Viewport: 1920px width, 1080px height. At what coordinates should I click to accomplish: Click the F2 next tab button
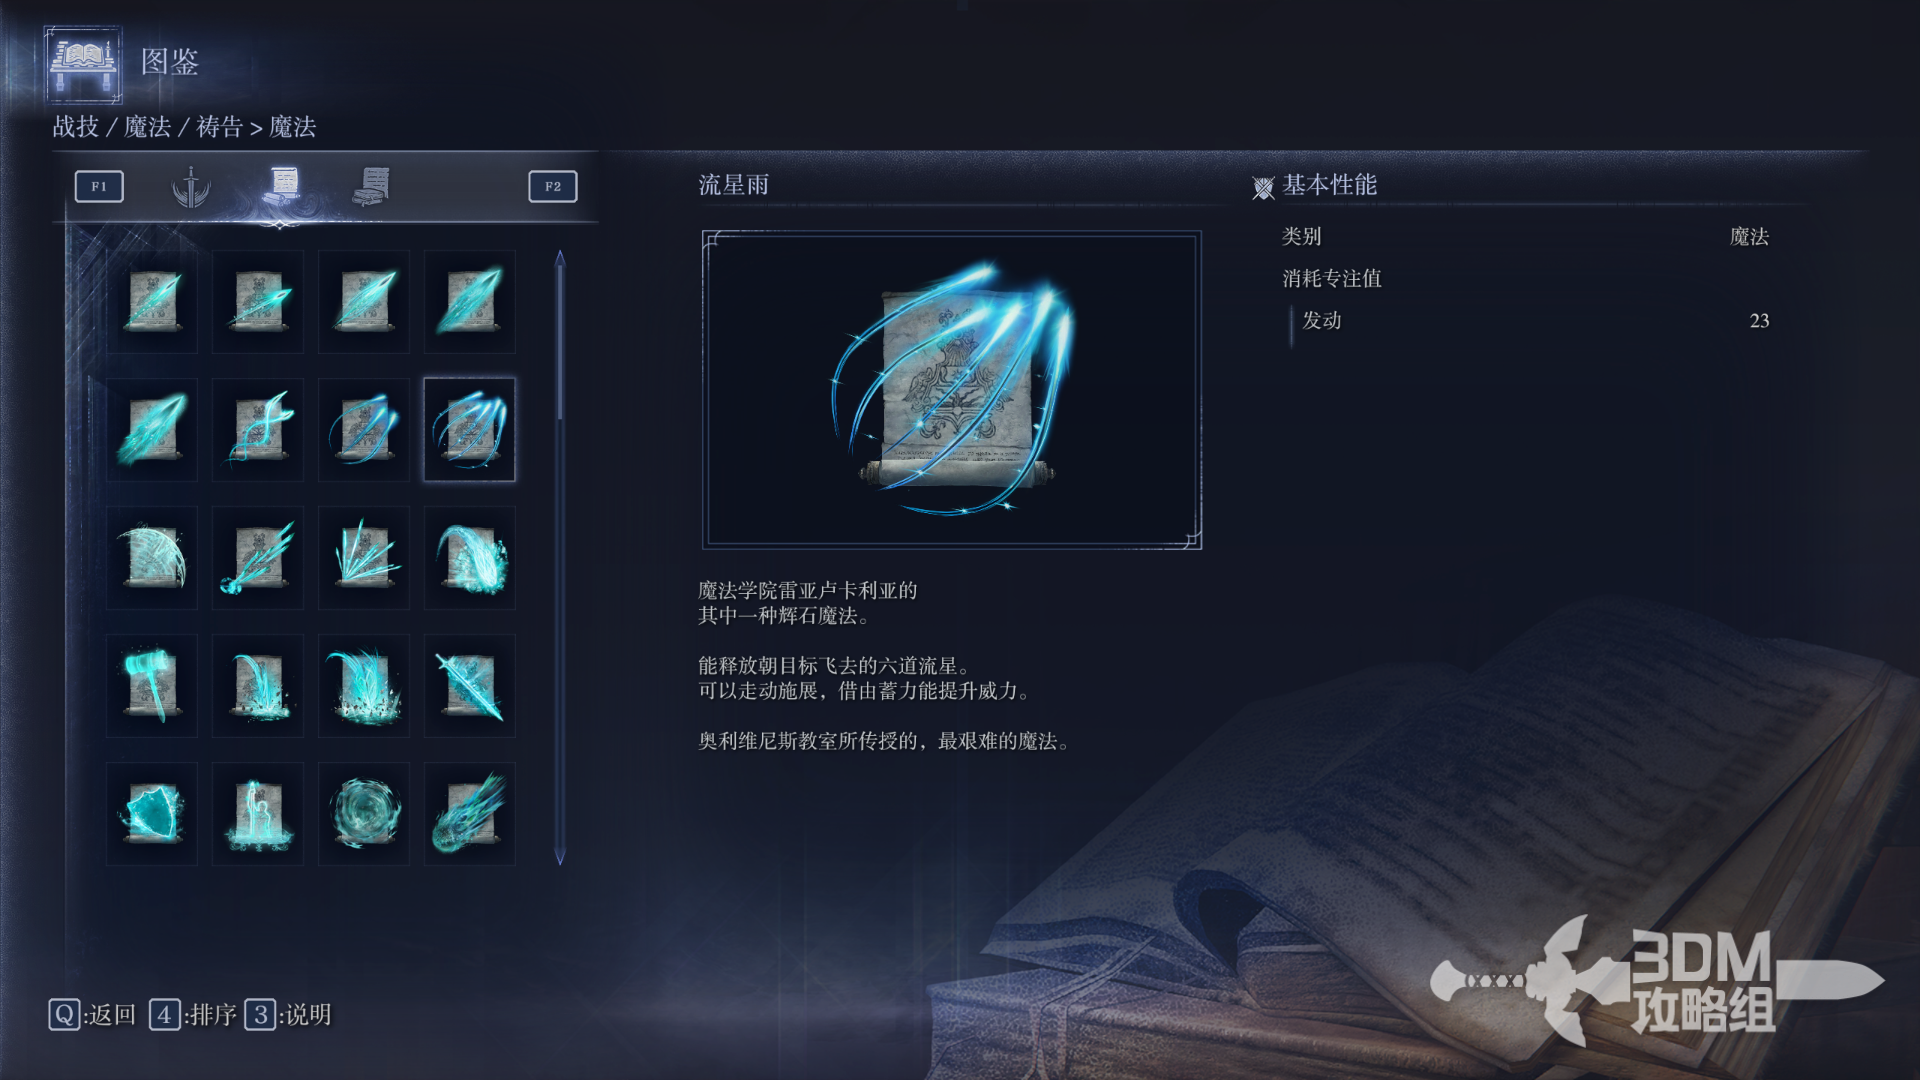click(553, 187)
